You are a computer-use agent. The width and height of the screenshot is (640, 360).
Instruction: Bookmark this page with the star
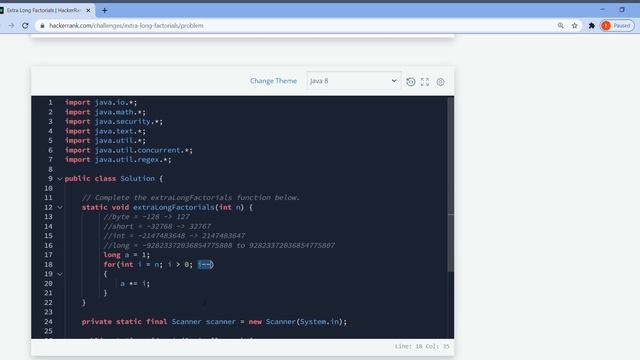pos(575,26)
